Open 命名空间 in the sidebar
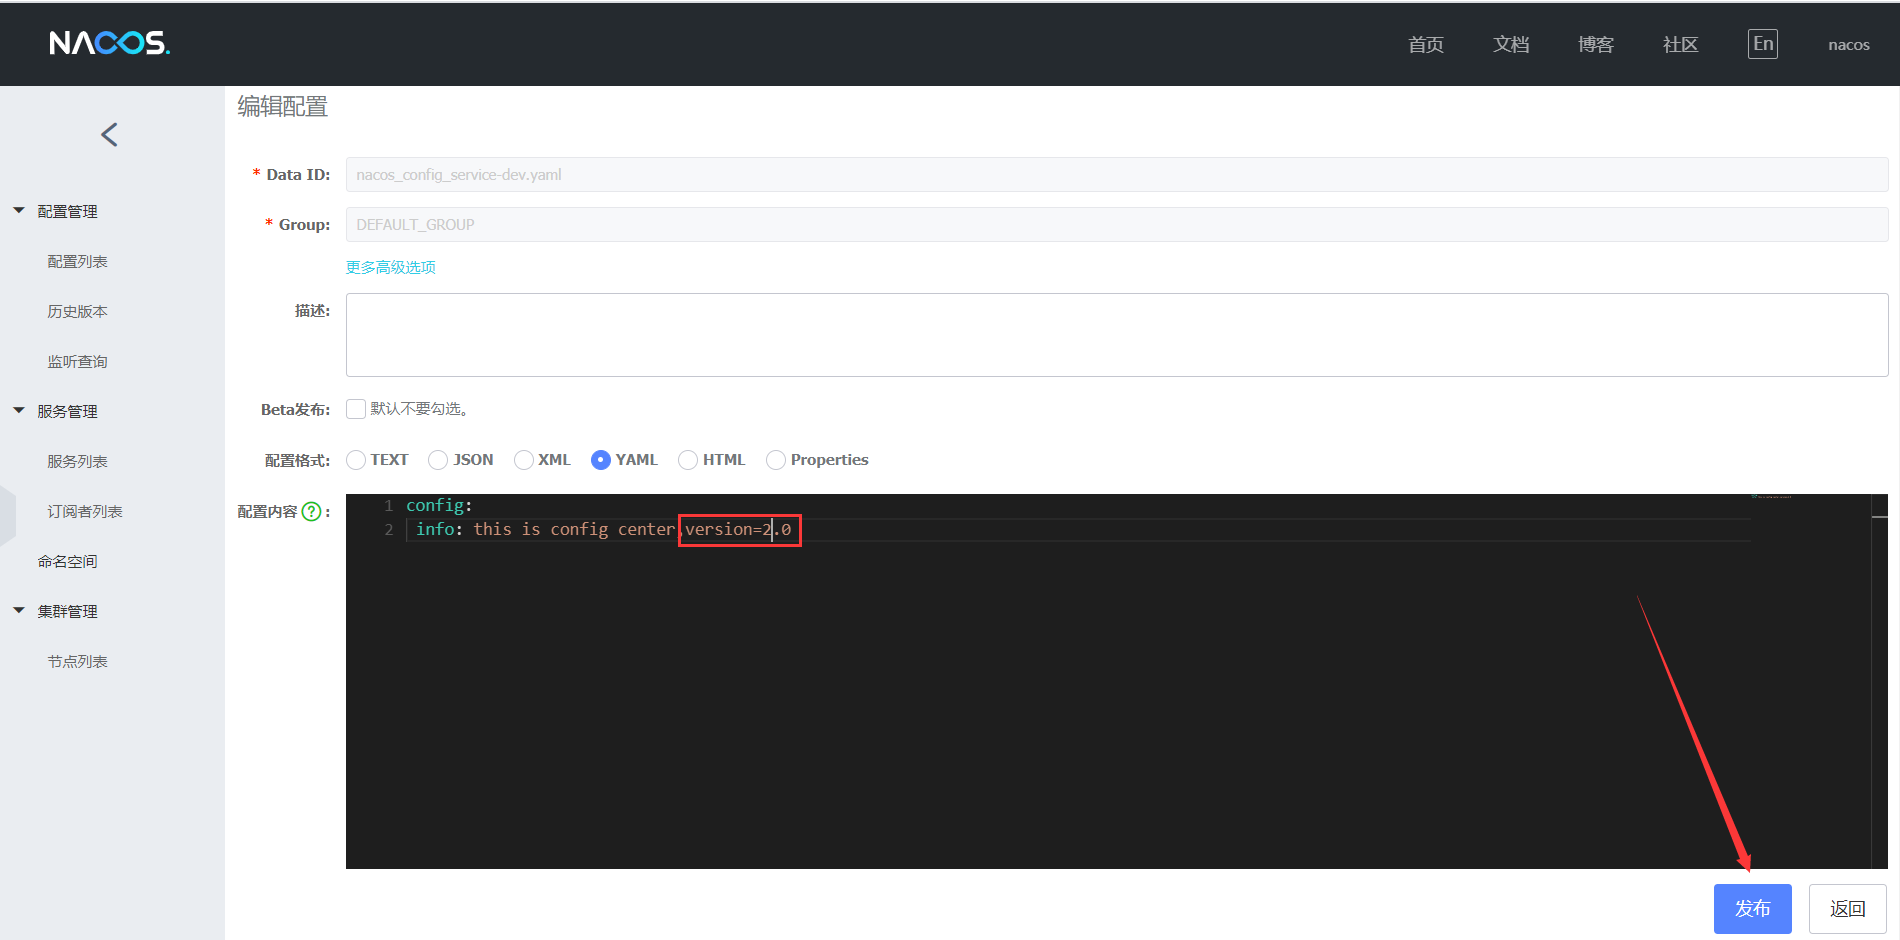 coord(67,561)
